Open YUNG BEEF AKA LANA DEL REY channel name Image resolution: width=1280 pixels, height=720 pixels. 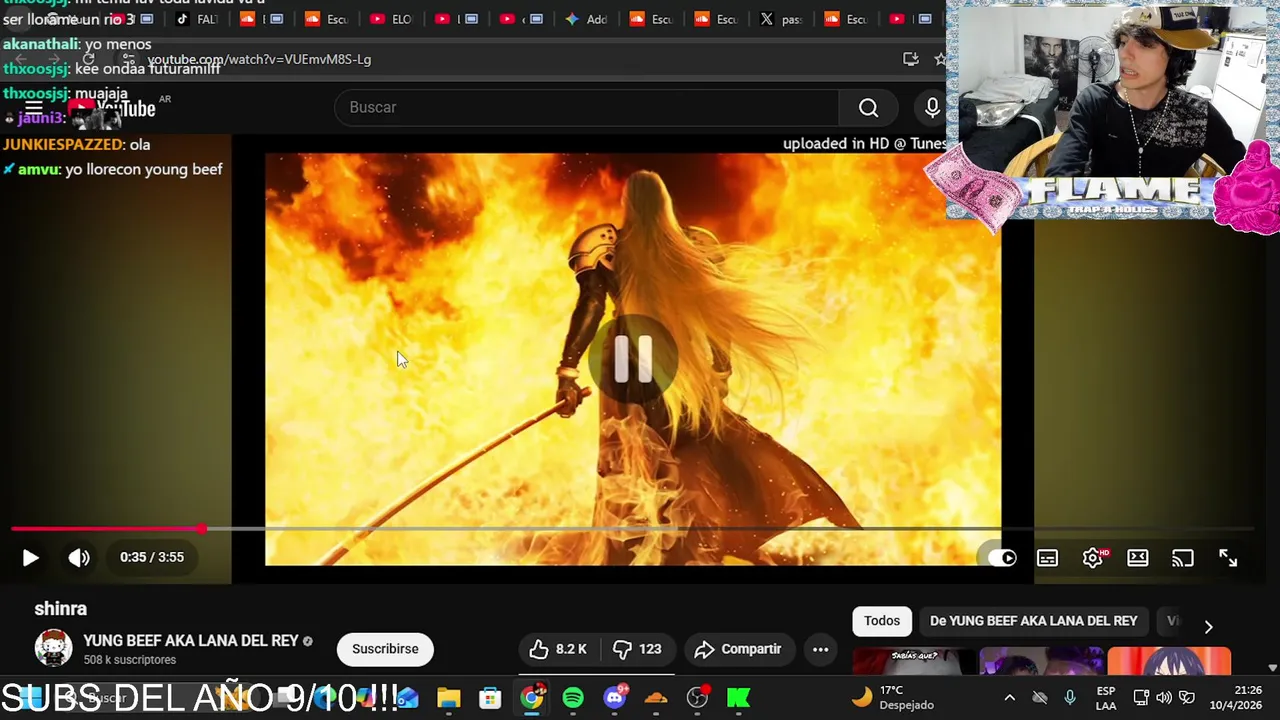click(191, 641)
